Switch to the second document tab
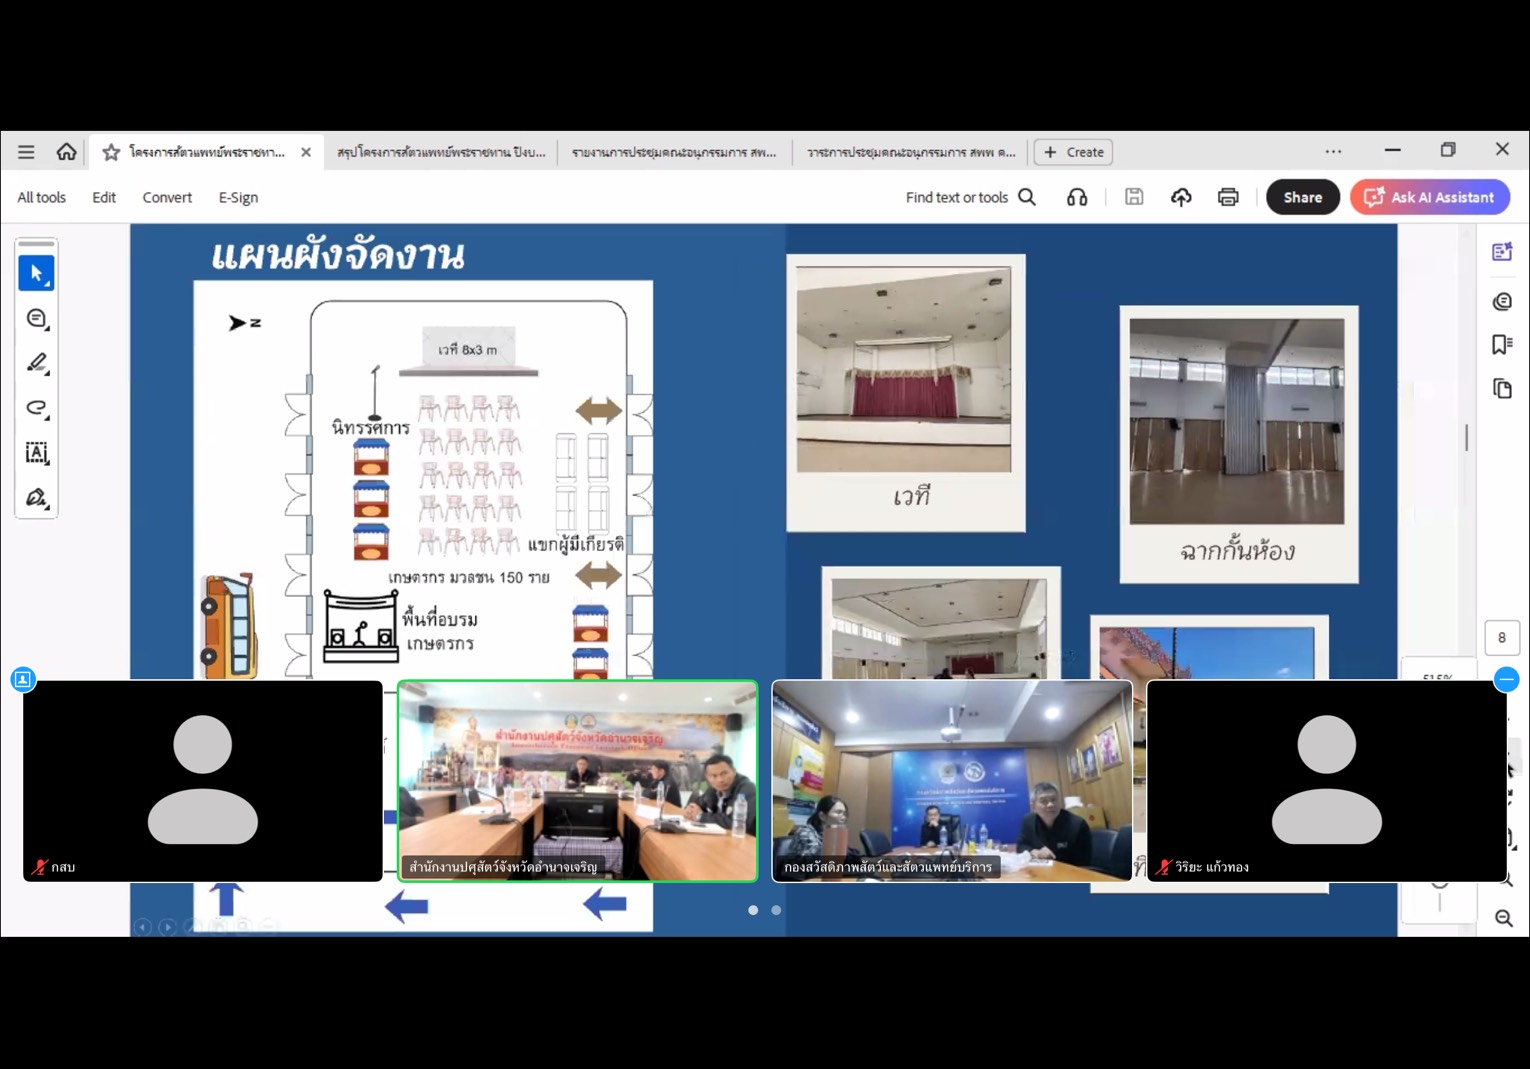The height and width of the screenshot is (1069, 1530). (441, 152)
